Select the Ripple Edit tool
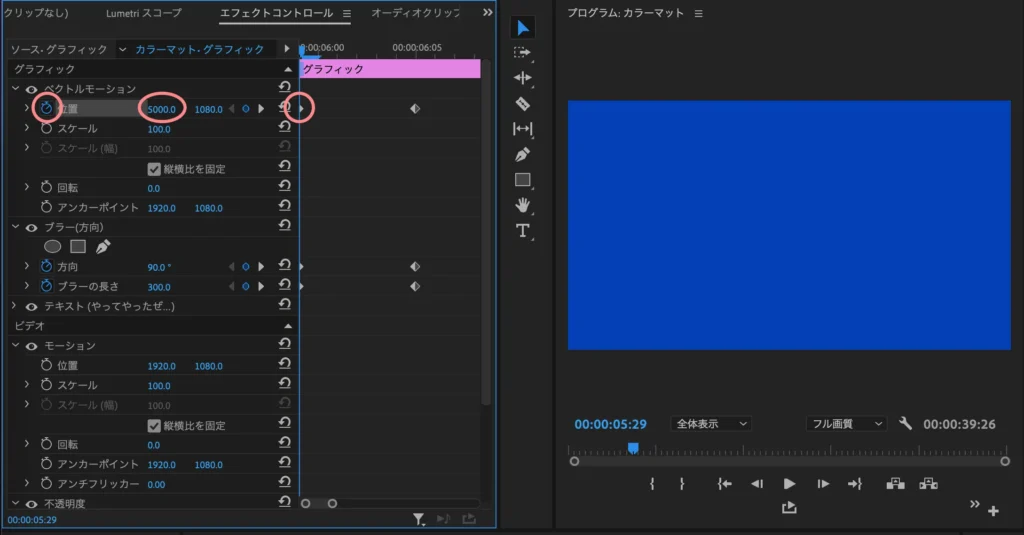The image size is (1024, 535). point(522,78)
